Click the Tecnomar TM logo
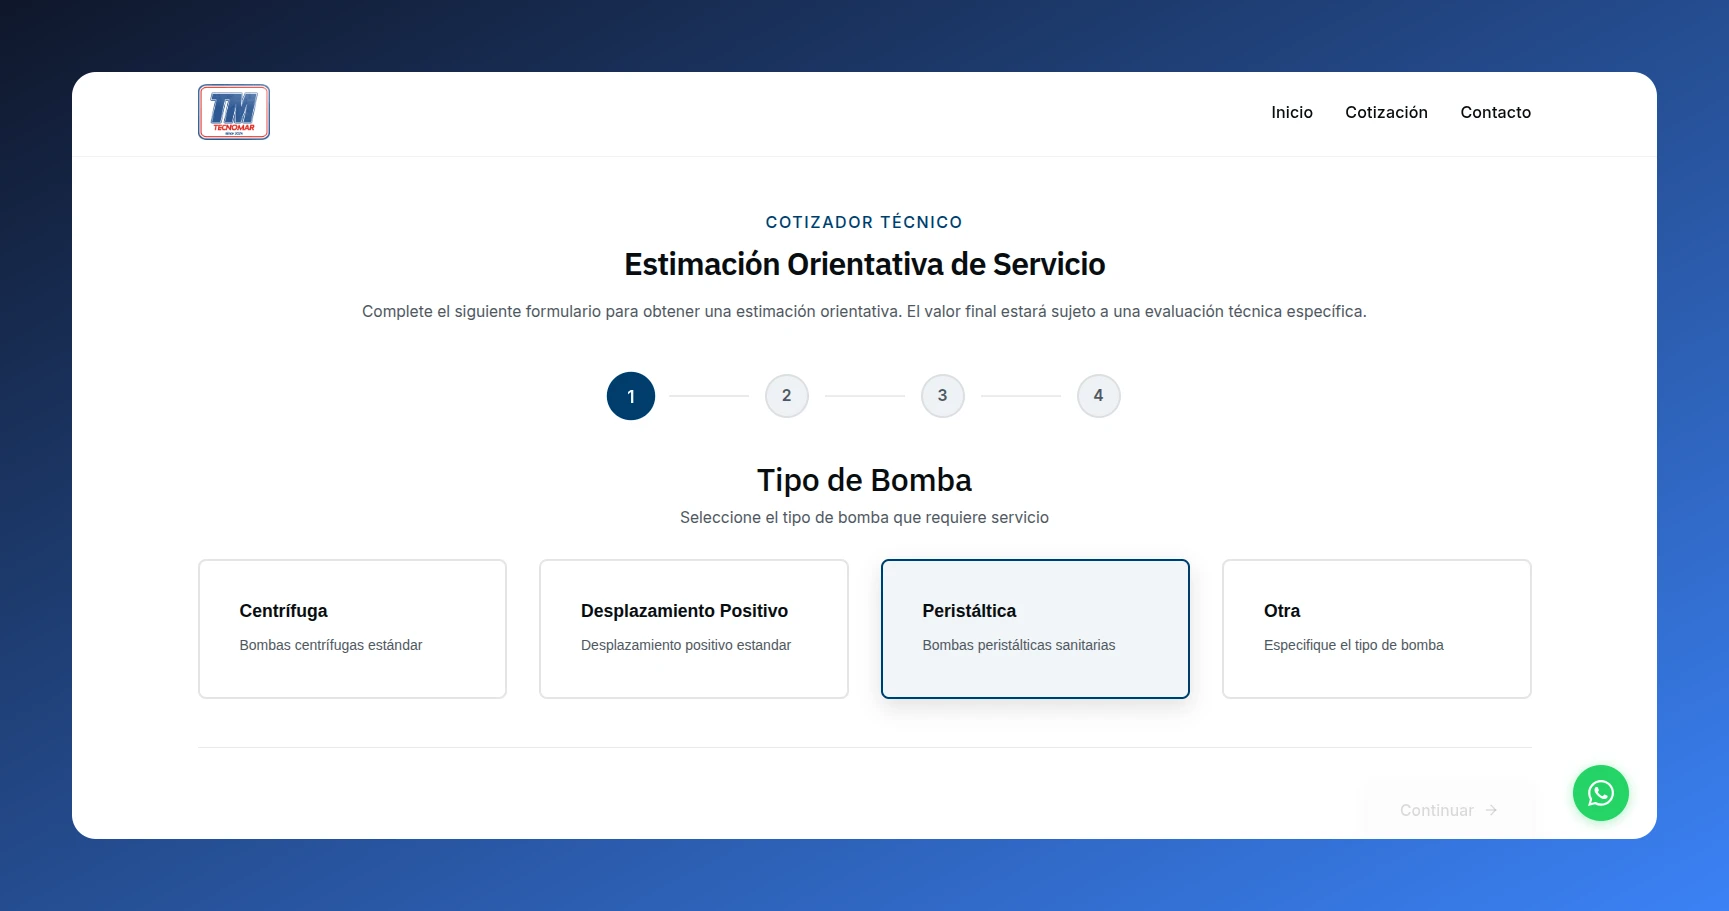 (234, 112)
